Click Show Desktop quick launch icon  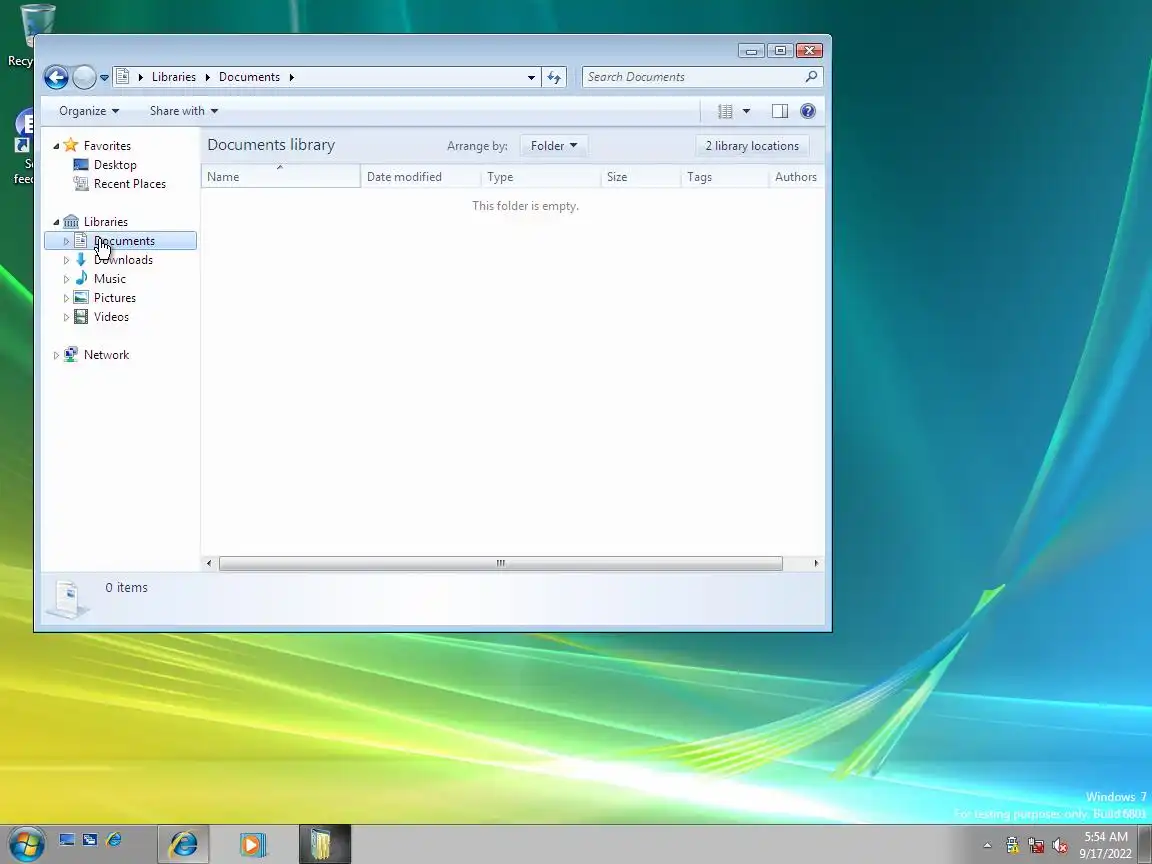67,840
